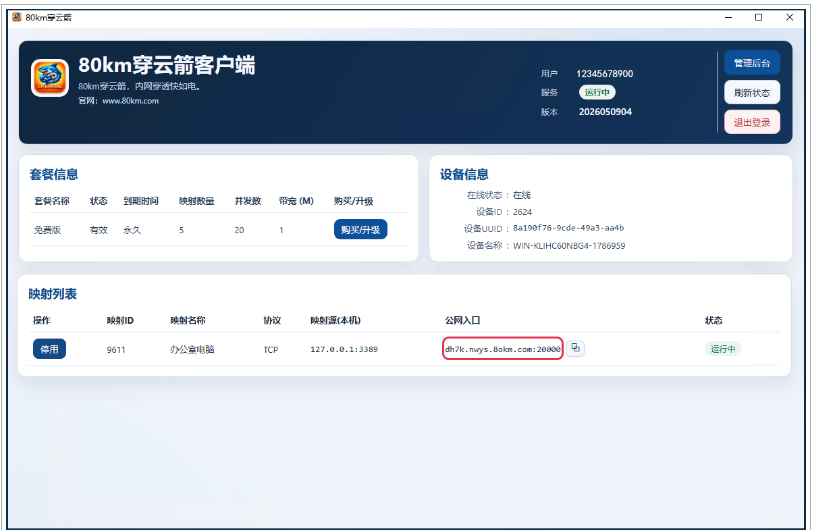The height and width of the screenshot is (530, 814).
Task: Click the 套餐信息 section heading
Action: [53, 174]
